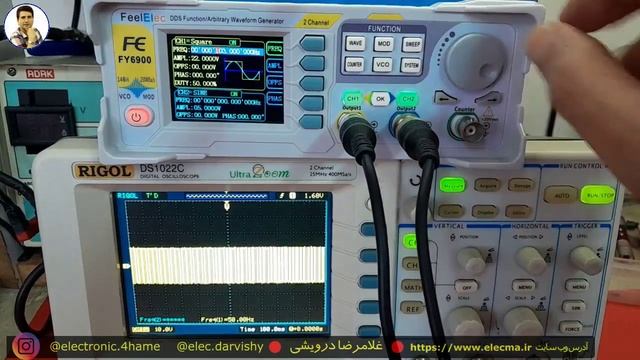640x360 pixels.
Task: Toggle the lit CH1 button on the oscilloscope
Action: [410, 242]
